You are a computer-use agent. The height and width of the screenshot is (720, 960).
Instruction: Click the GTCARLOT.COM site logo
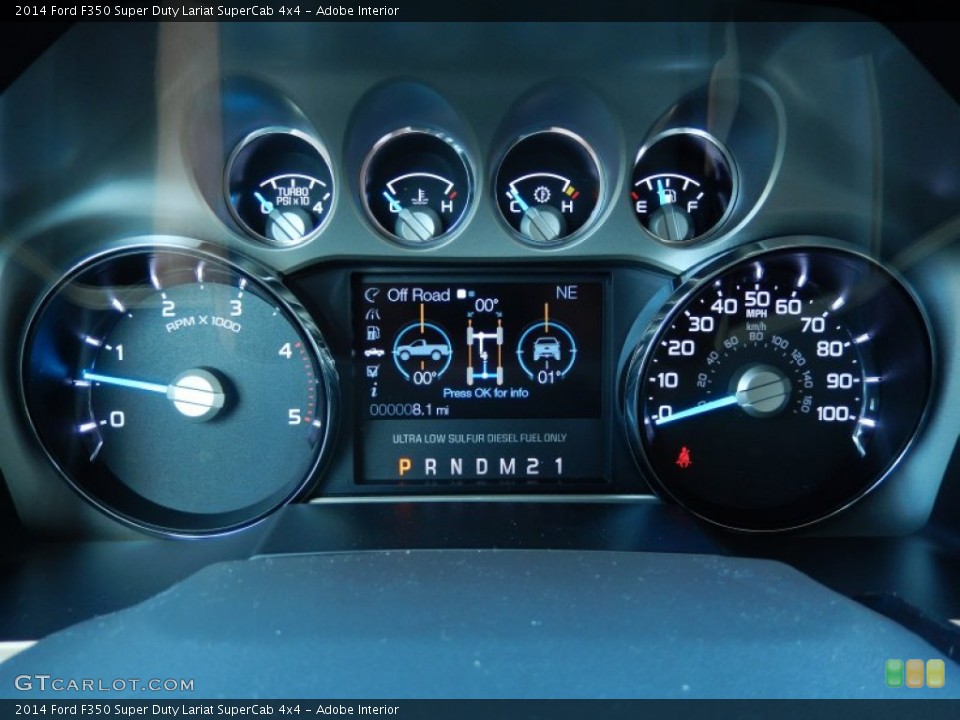[x=104, y=683]
